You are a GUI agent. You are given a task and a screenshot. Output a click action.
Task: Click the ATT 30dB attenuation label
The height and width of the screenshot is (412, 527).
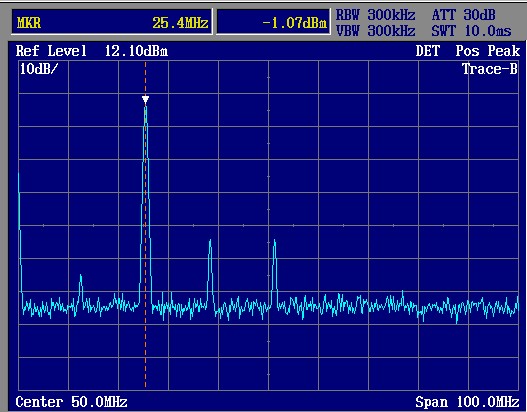pos(463,15)
